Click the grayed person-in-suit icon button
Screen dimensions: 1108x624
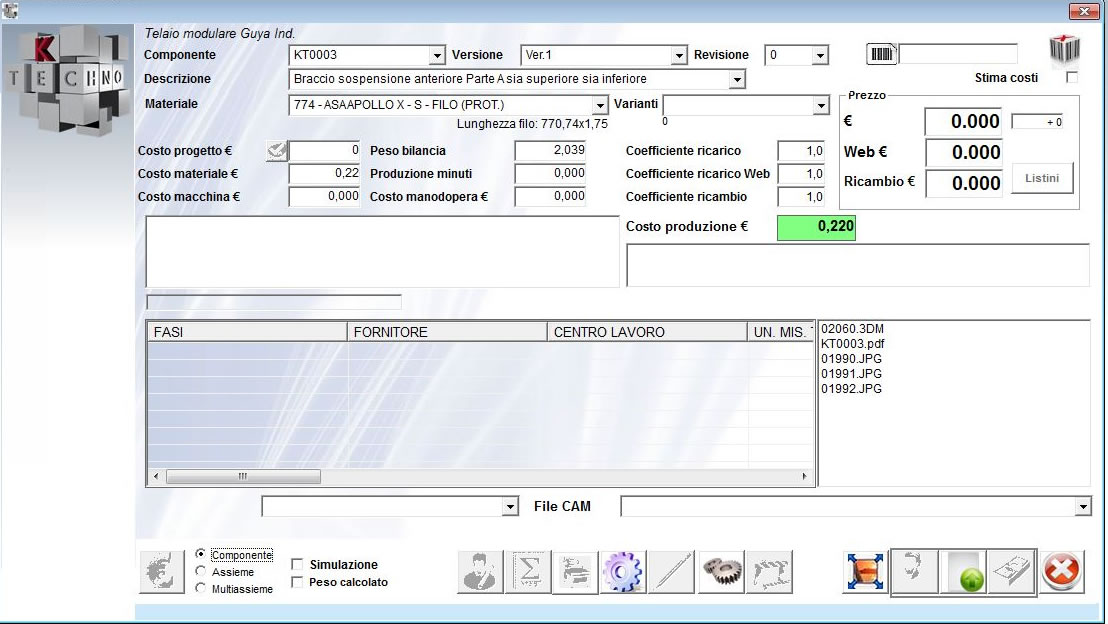481,571
